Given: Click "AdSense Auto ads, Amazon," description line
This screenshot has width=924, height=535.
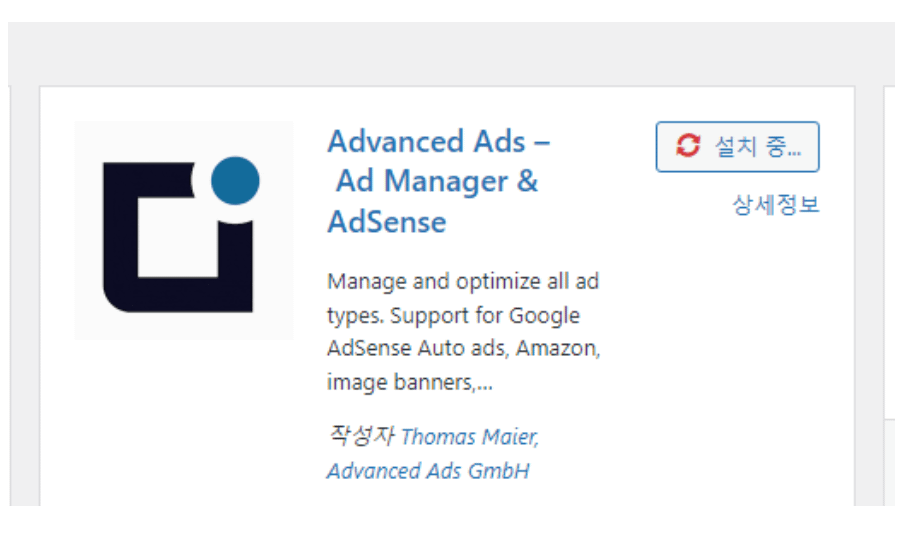Looking at the screenshot, I should [x=462, y=349].
